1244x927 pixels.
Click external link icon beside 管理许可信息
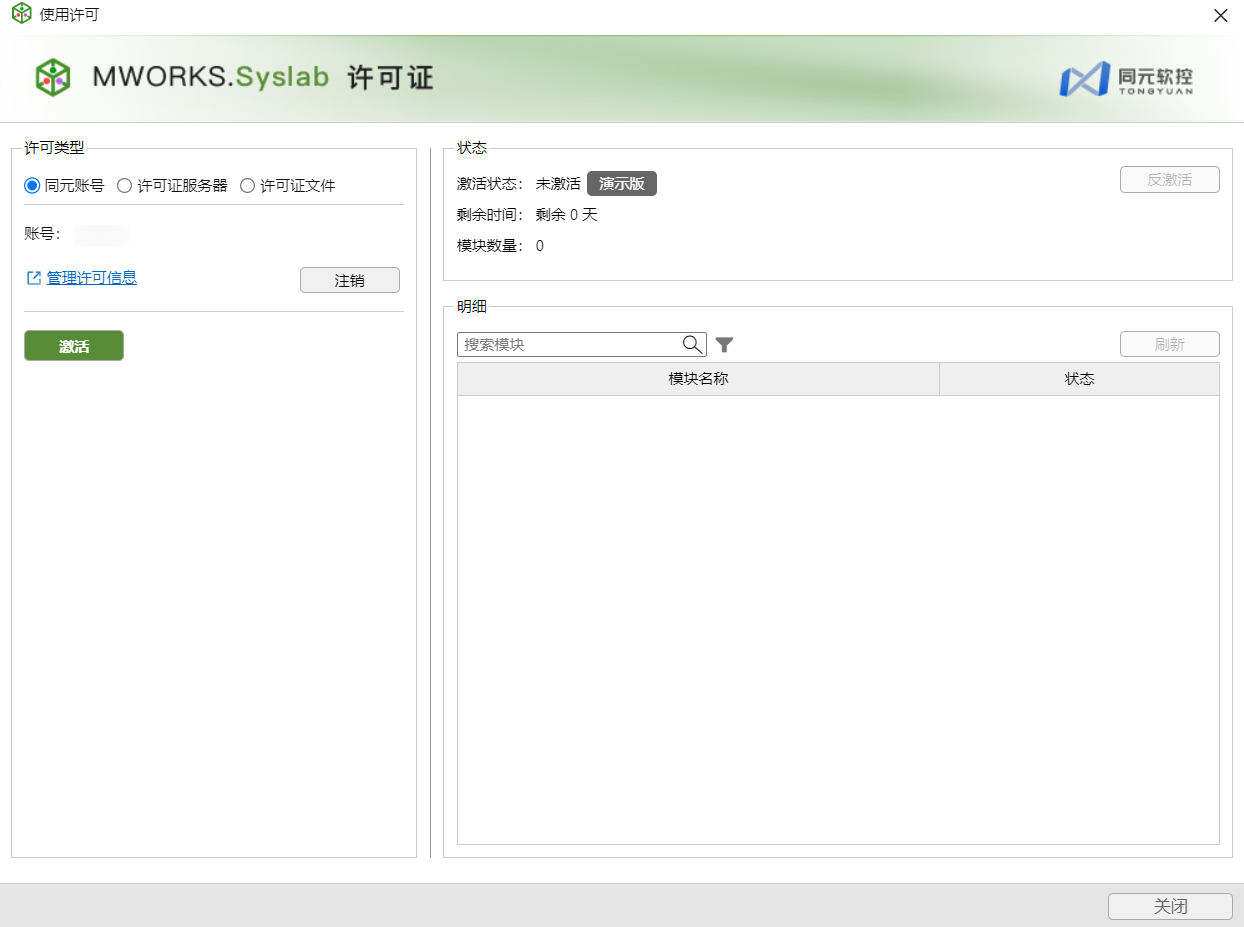coord(34,278)
